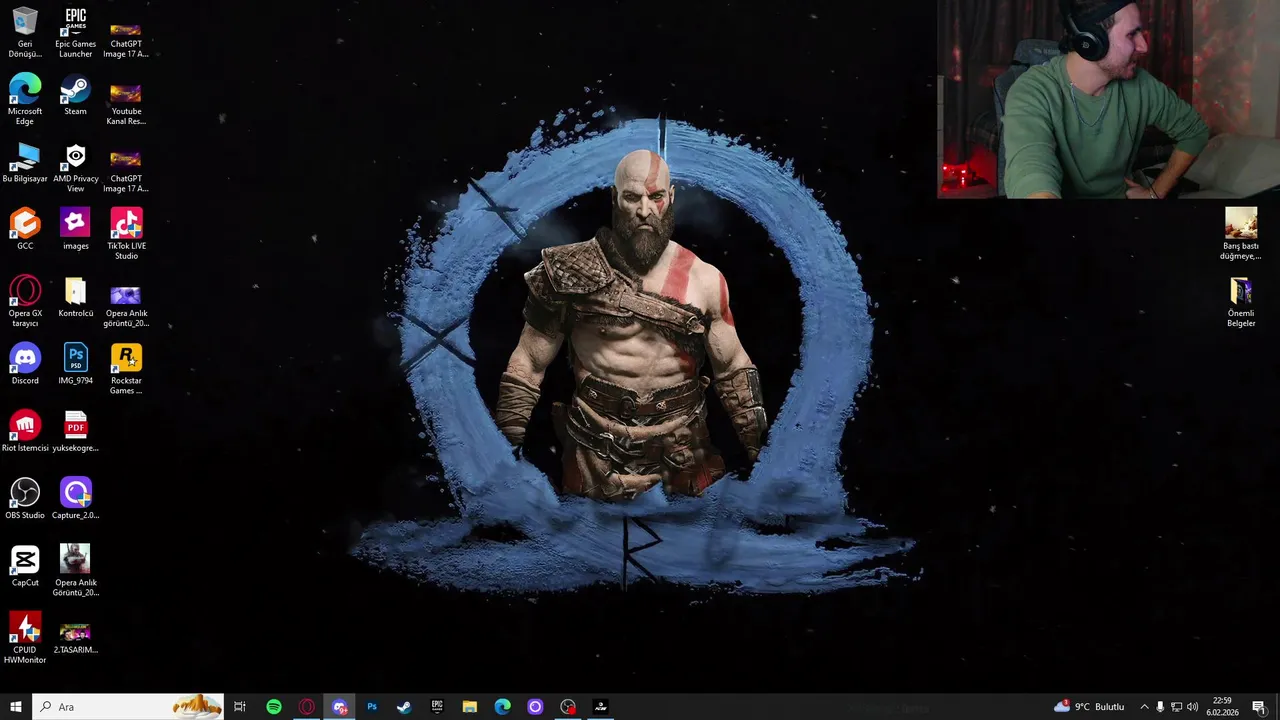Viewport: 1280px width, 720px height.
Task: Open the 9°C Bulutlu weather widget
Action: point(1089,707)
